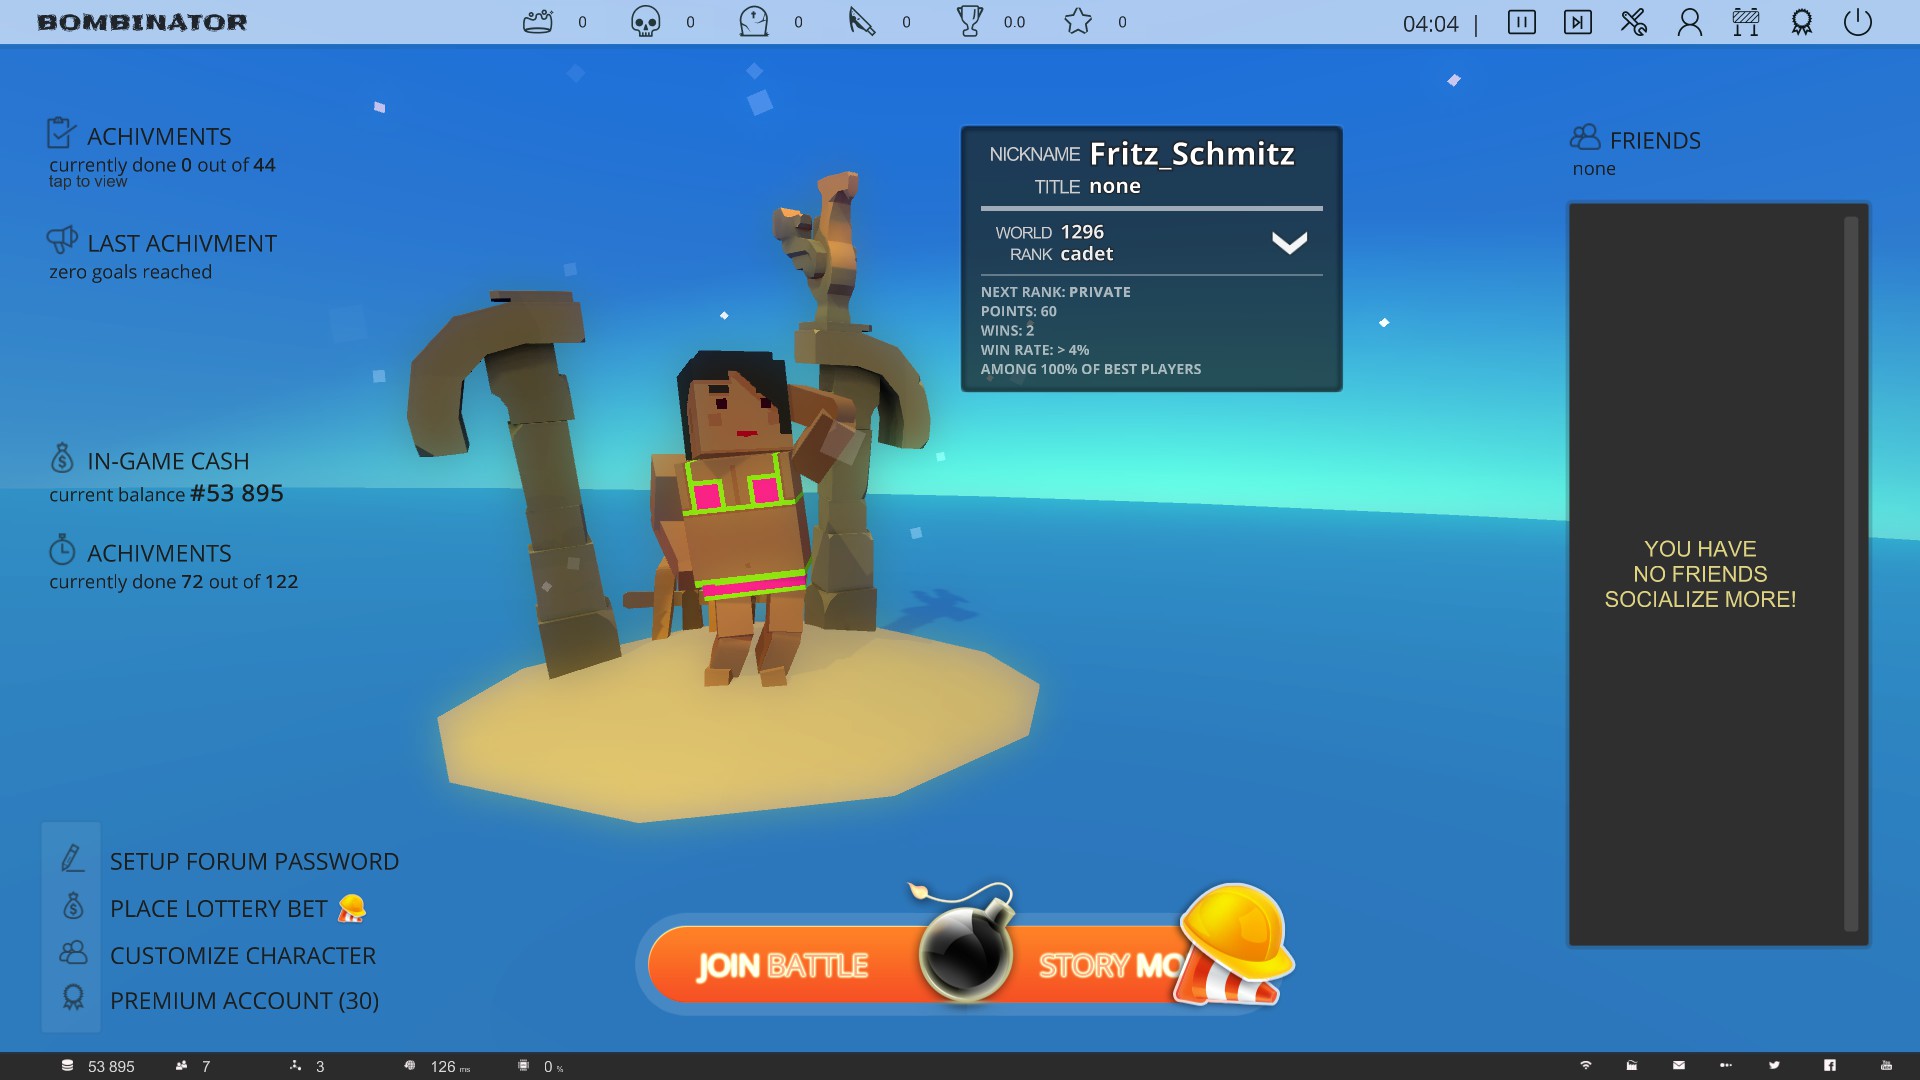Viewport: 1920px width, 1080px height.
Task: Choose PLACE LOTTERY BET option
Action: [218, 908]
